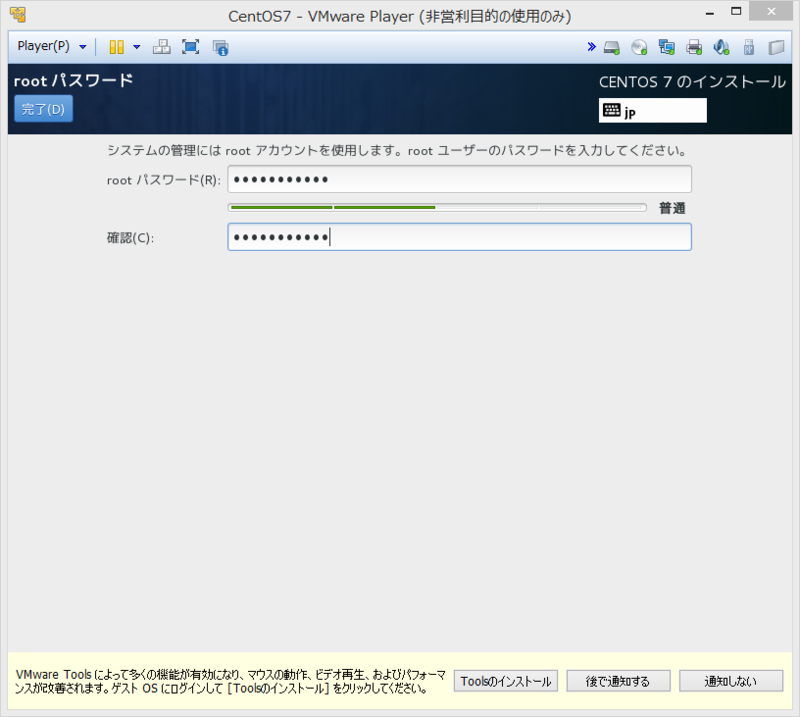This screenshot has height=717, width=800.
Task: Expand the devices chevron on the toolbar
Action: point(592,46)
